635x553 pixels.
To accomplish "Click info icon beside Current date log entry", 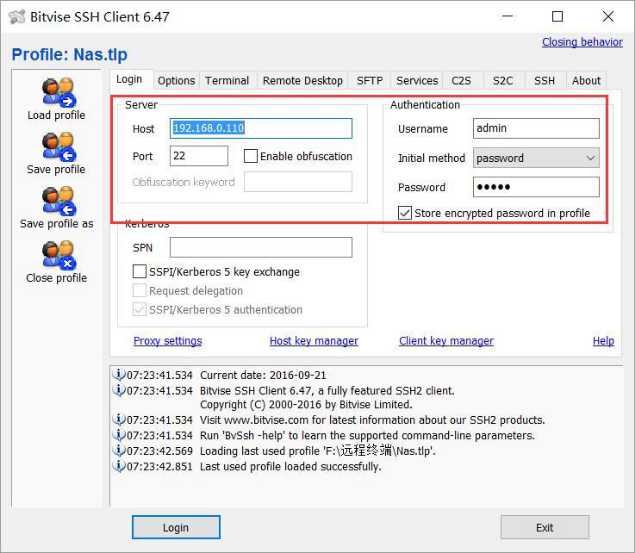I will 118,374.
